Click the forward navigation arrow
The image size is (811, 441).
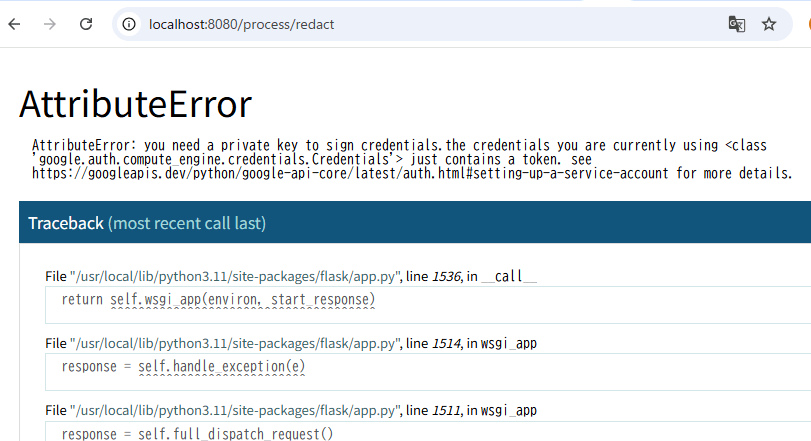point(50,24)
